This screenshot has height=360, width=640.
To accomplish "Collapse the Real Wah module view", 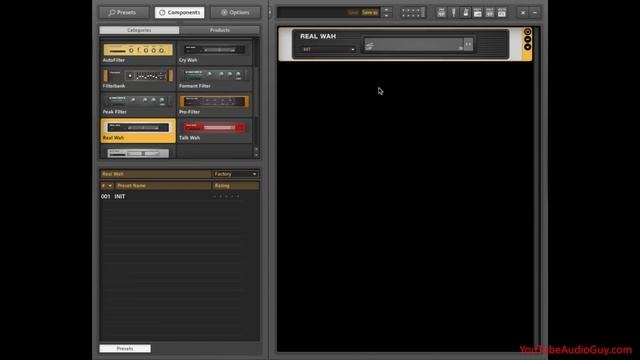I will 527,40.
